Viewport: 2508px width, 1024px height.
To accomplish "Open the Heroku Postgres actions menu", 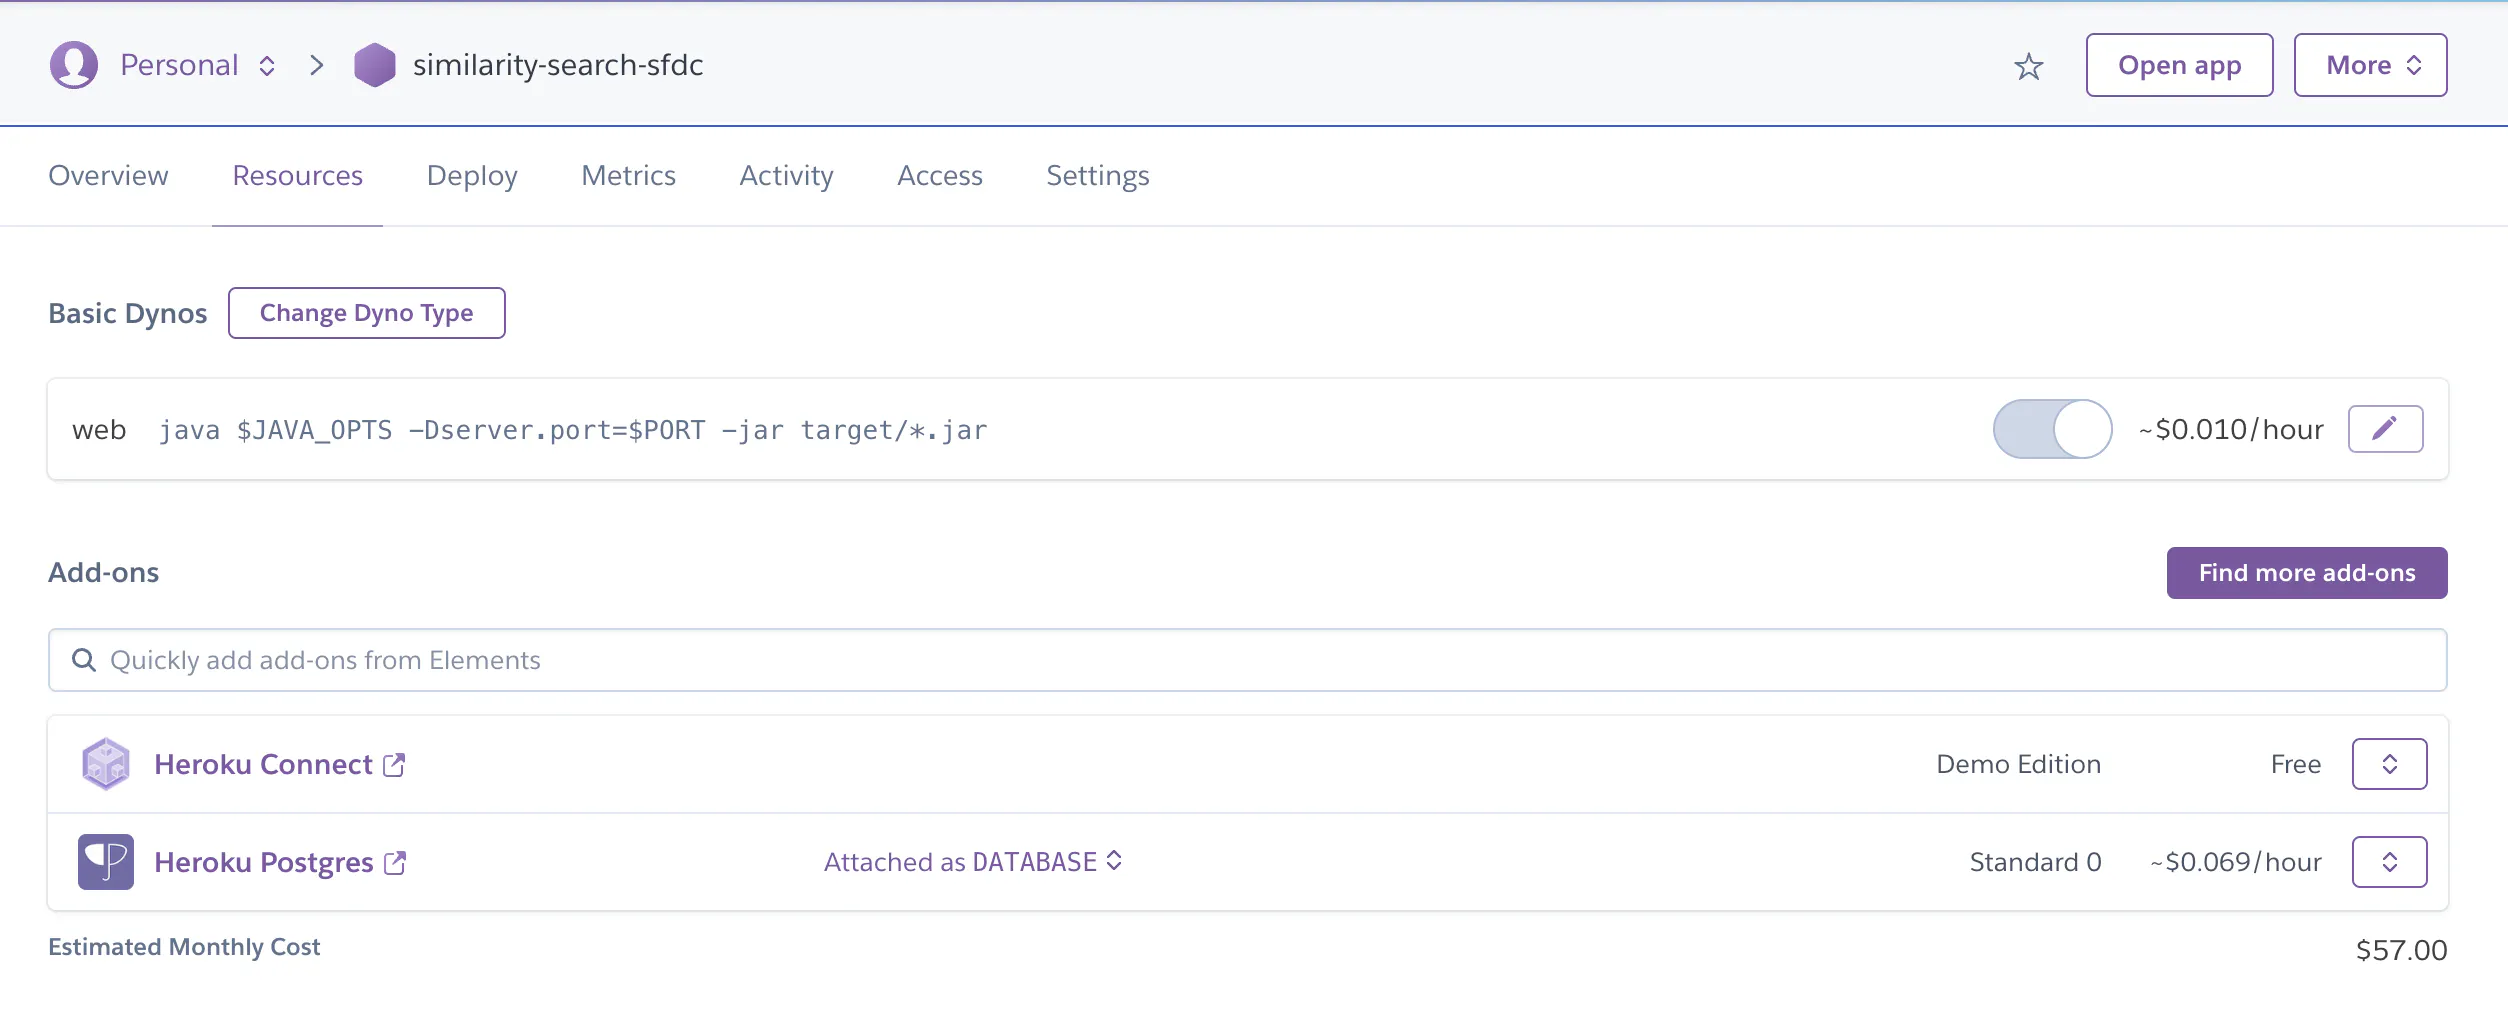I will coord(2389,862).
